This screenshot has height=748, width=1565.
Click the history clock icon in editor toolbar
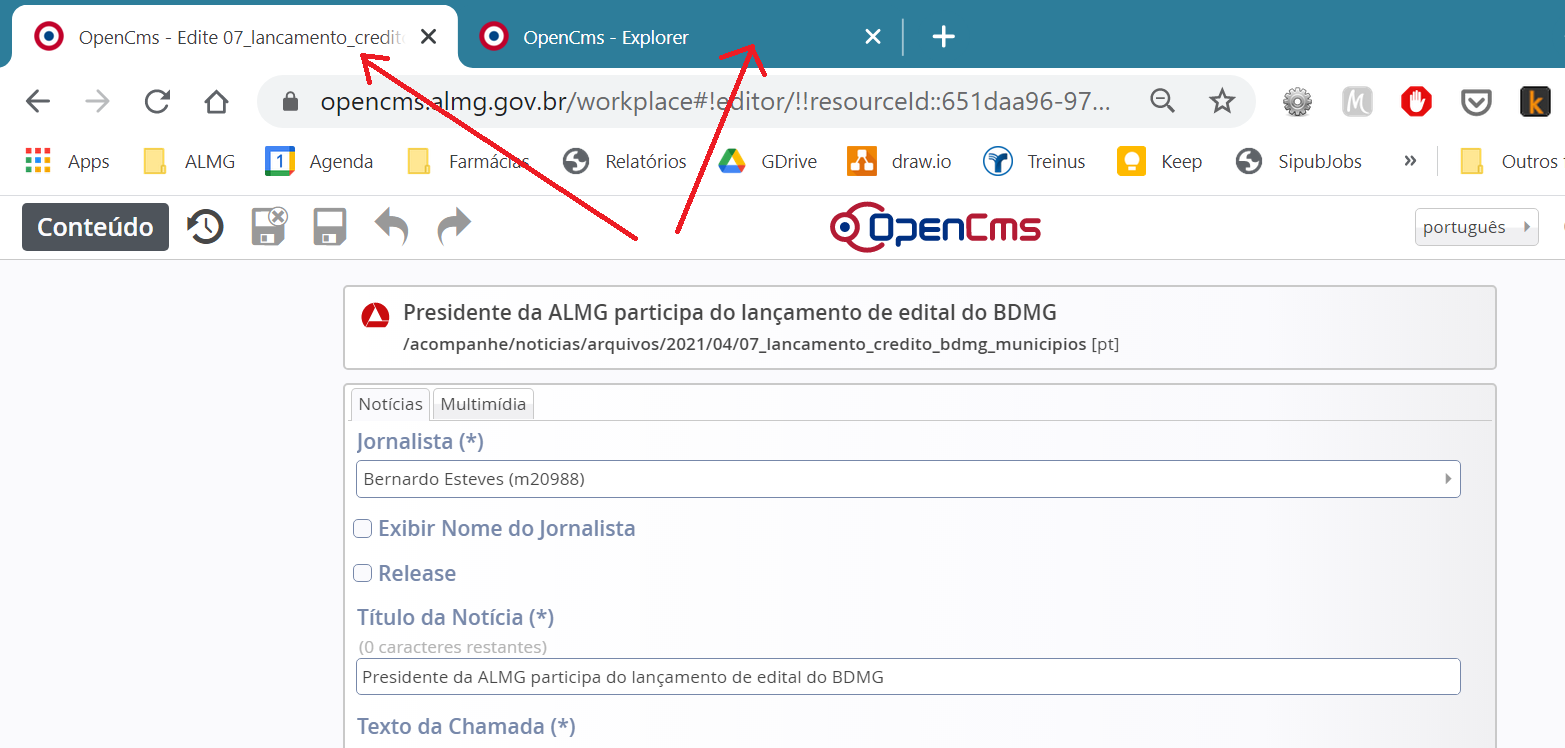(205, 227)
